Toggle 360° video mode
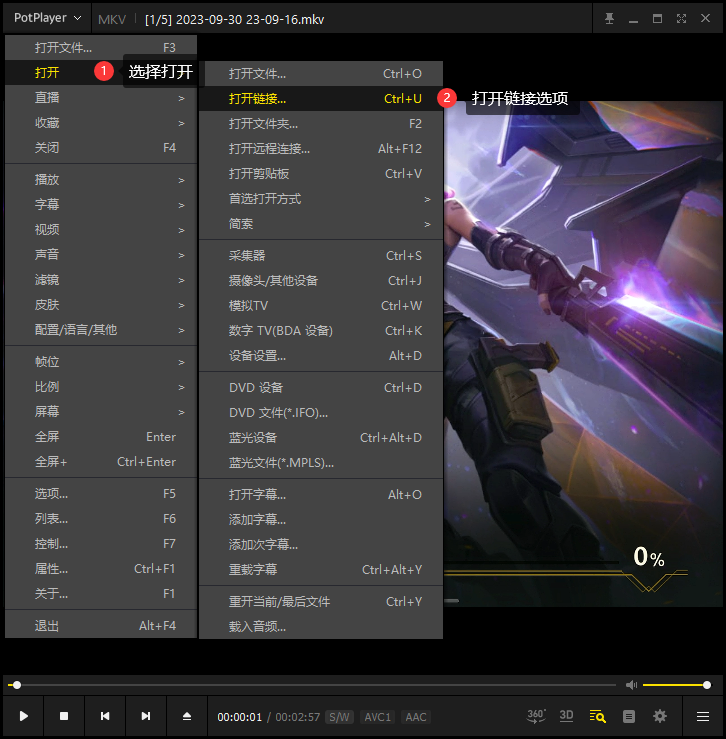Viewport: 726px width, 739px height. pos(536,716)
